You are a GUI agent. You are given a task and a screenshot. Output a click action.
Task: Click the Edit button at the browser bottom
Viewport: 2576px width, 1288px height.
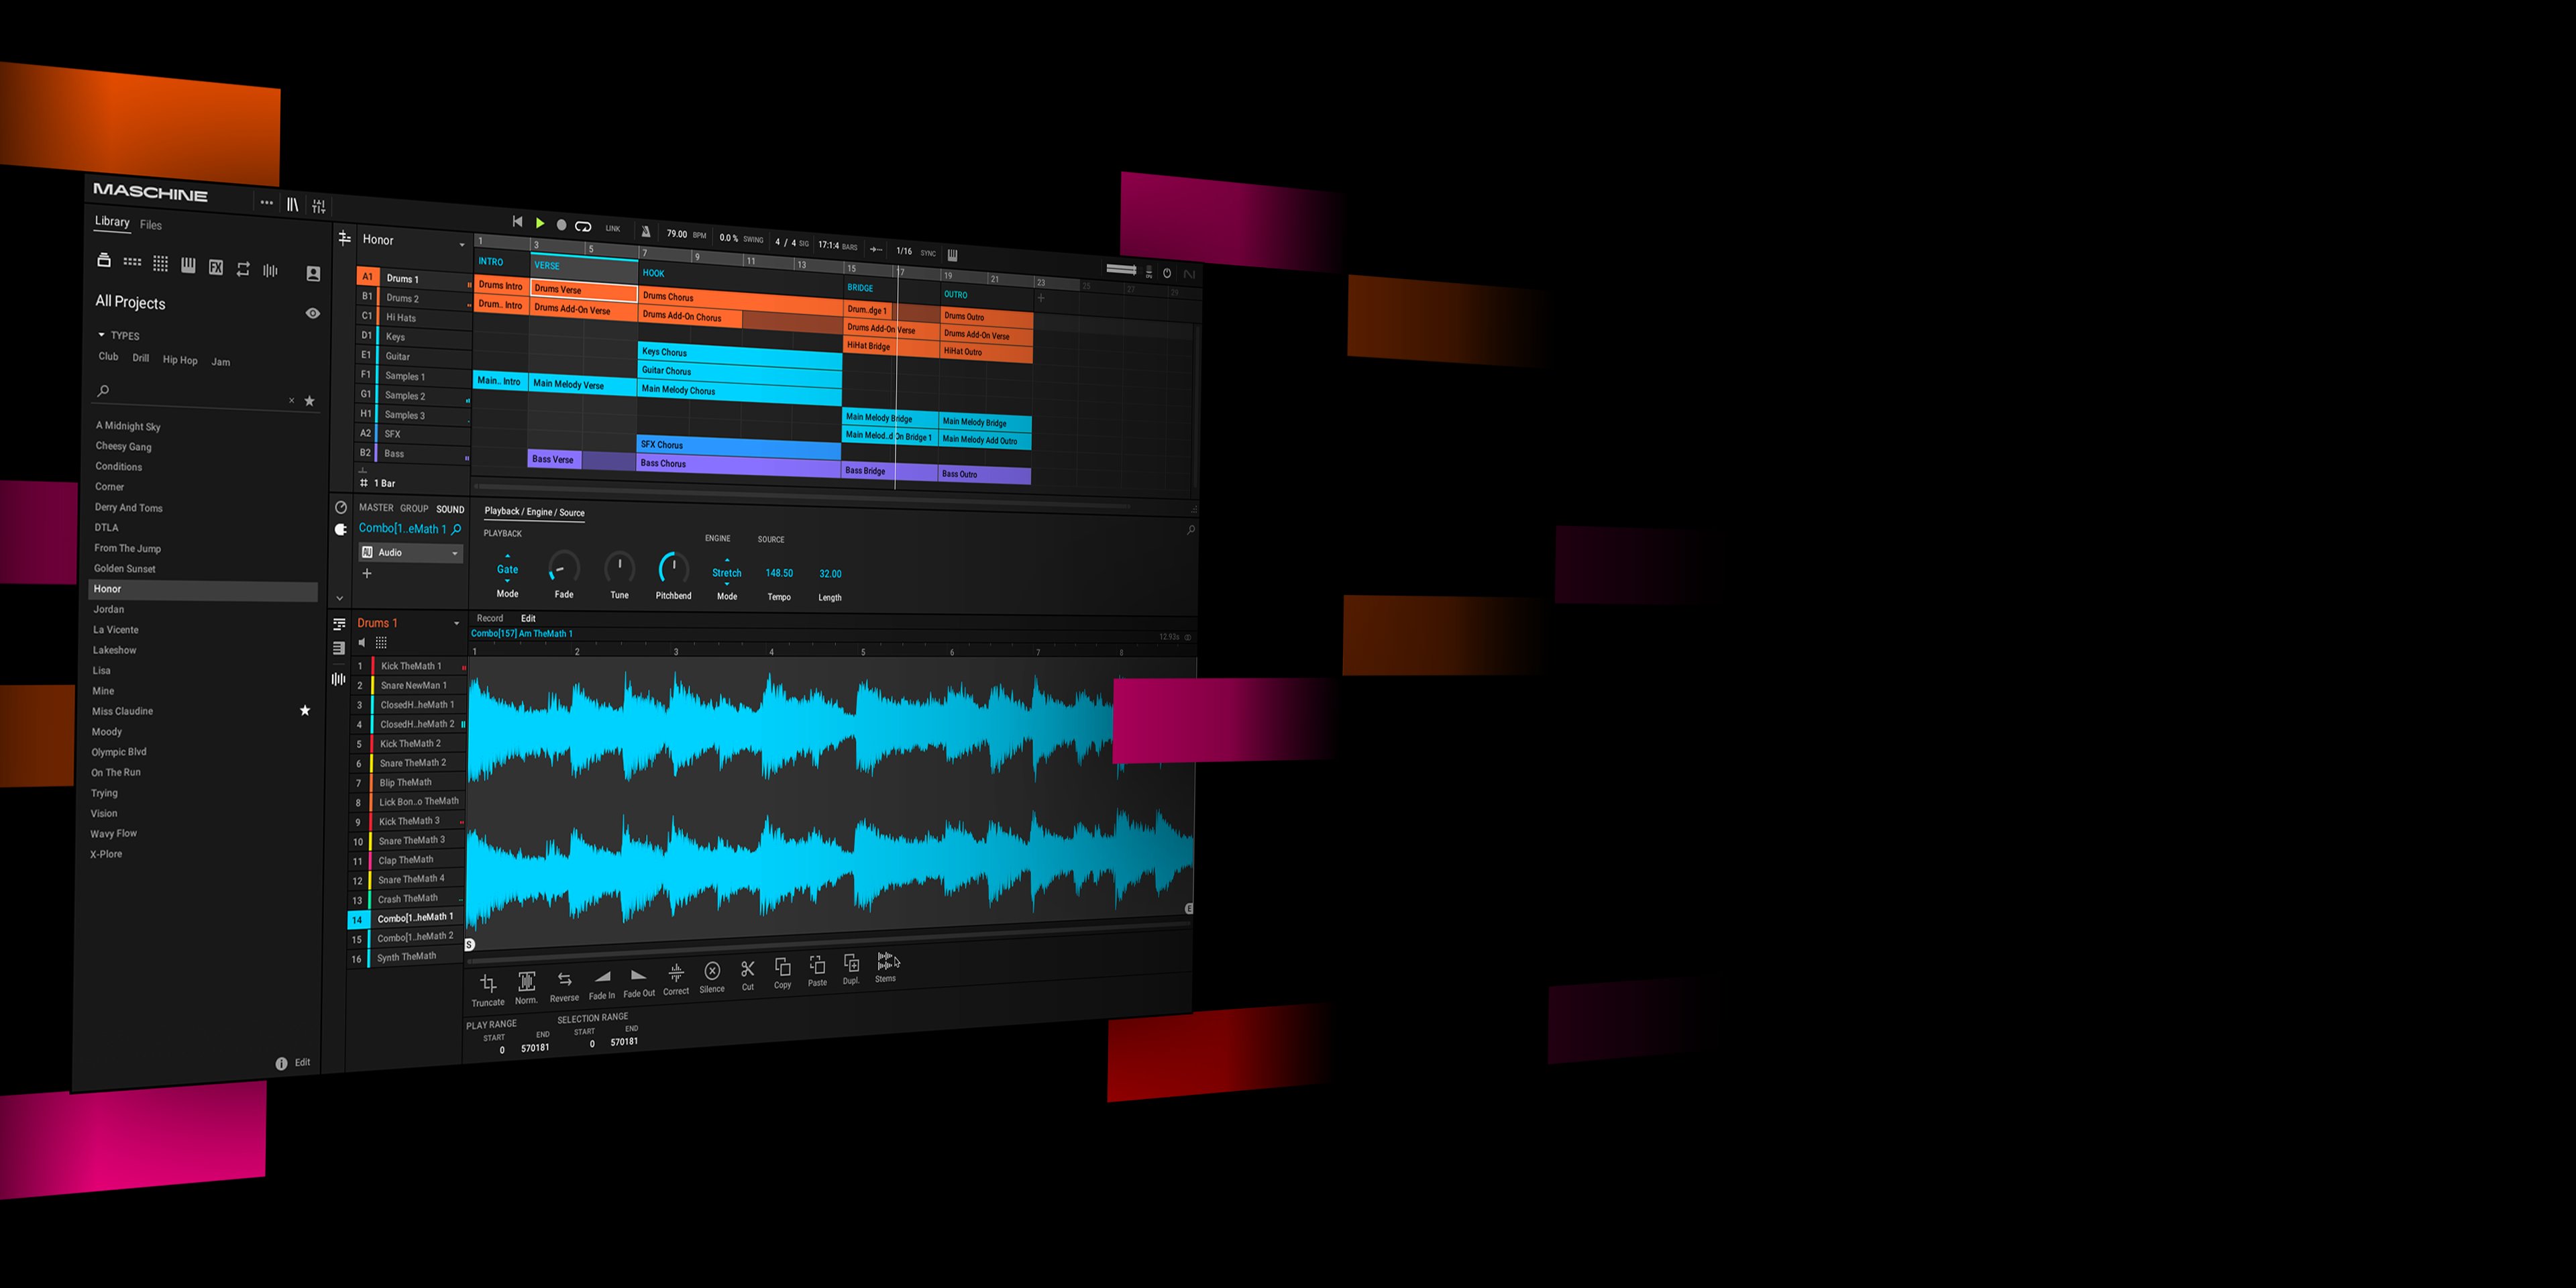302,1062
